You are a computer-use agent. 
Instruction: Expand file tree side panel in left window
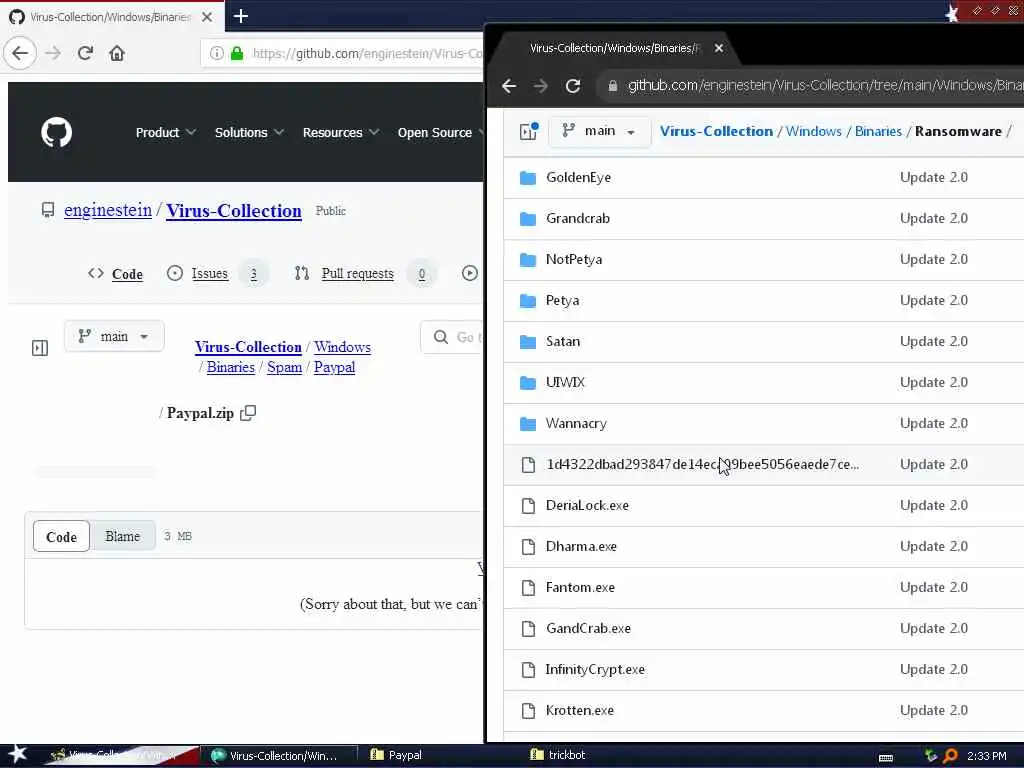40,348
